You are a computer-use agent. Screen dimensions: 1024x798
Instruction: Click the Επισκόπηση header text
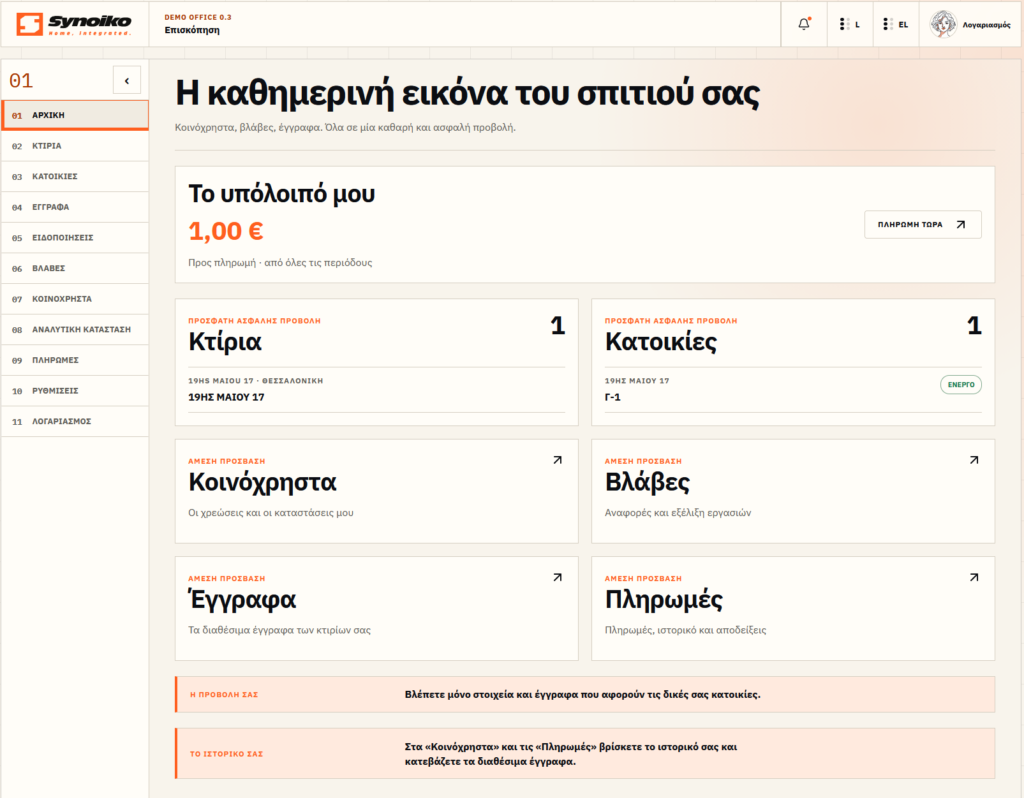point(192,30)
